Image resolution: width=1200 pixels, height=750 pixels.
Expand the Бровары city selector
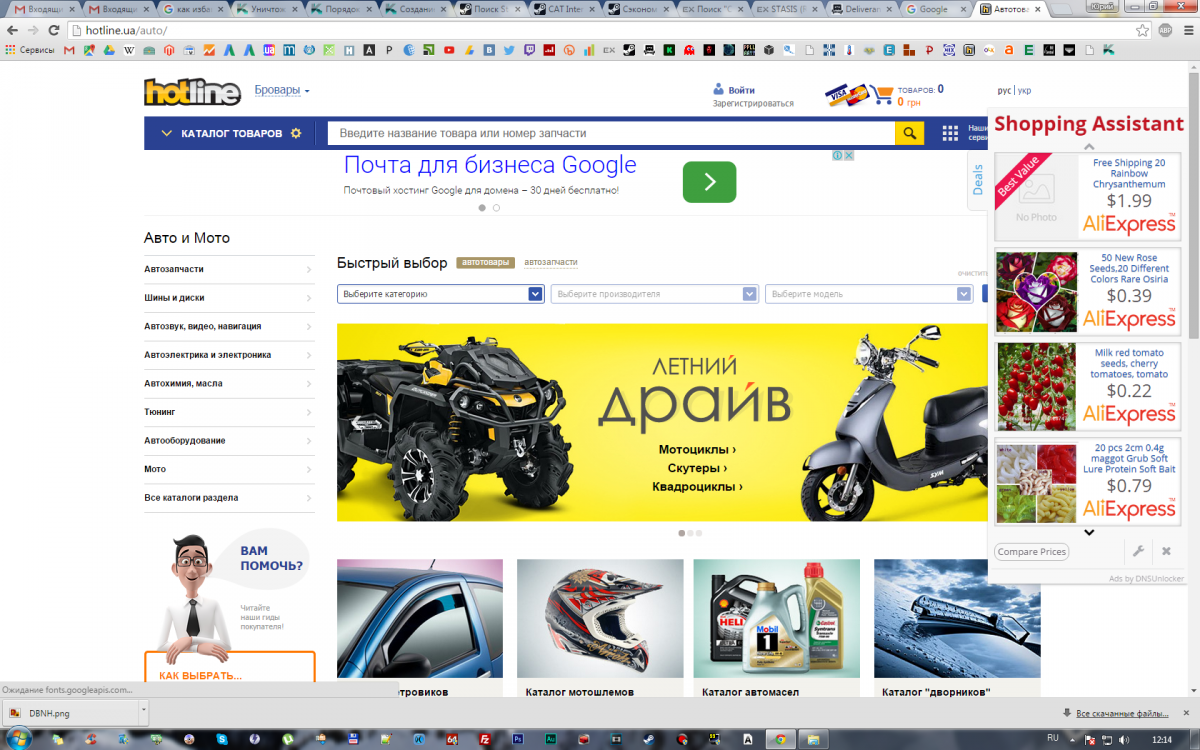[x=281, y=90]
